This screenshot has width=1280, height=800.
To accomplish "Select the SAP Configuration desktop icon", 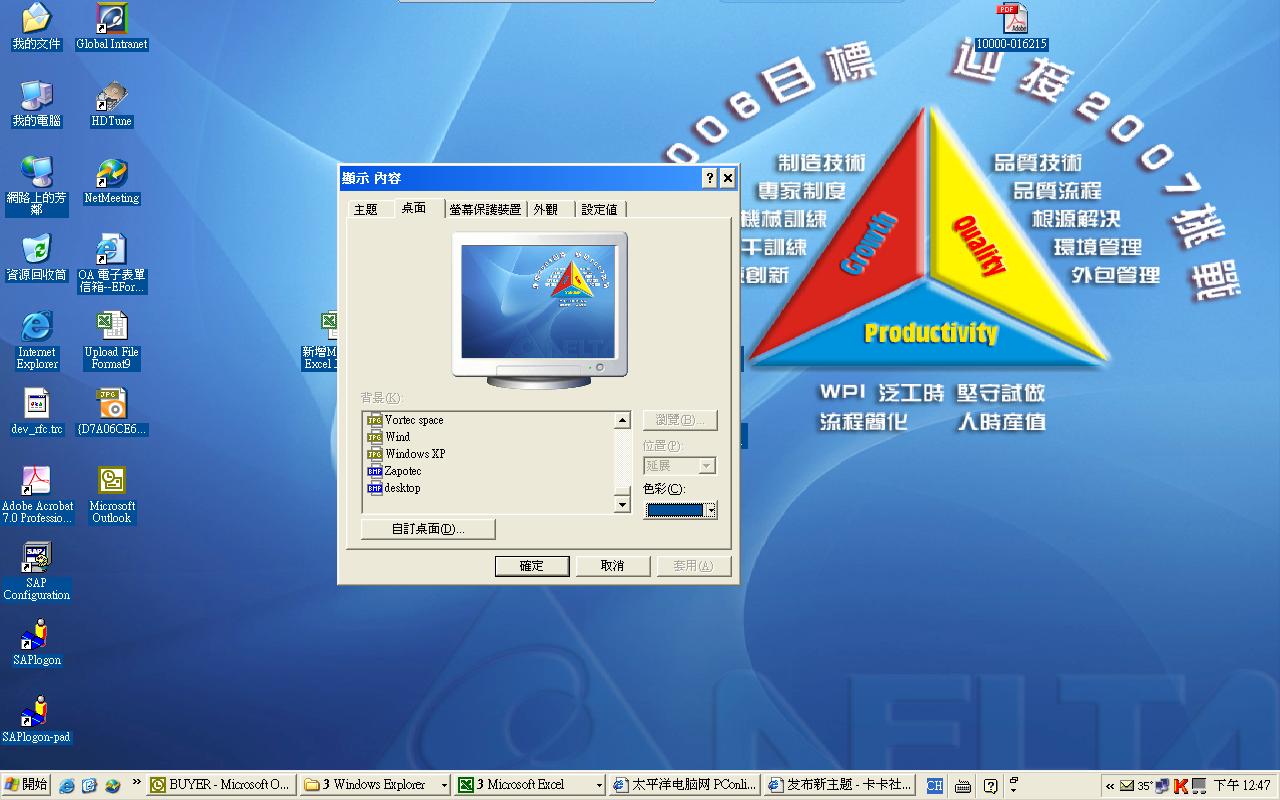I will 36,572.
